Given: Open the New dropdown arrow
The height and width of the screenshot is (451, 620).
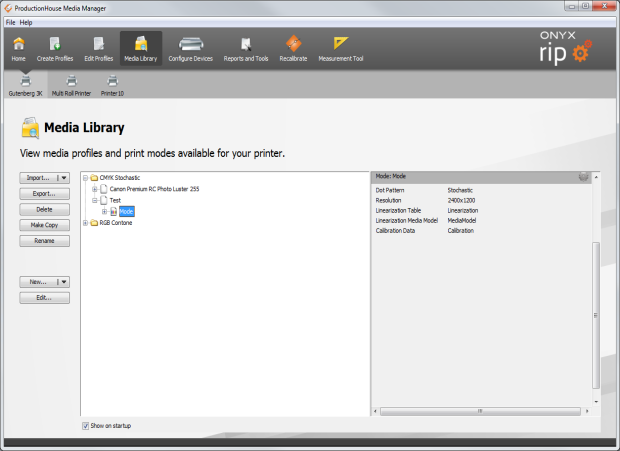Looking at the screenshot, I should (64, 282).
